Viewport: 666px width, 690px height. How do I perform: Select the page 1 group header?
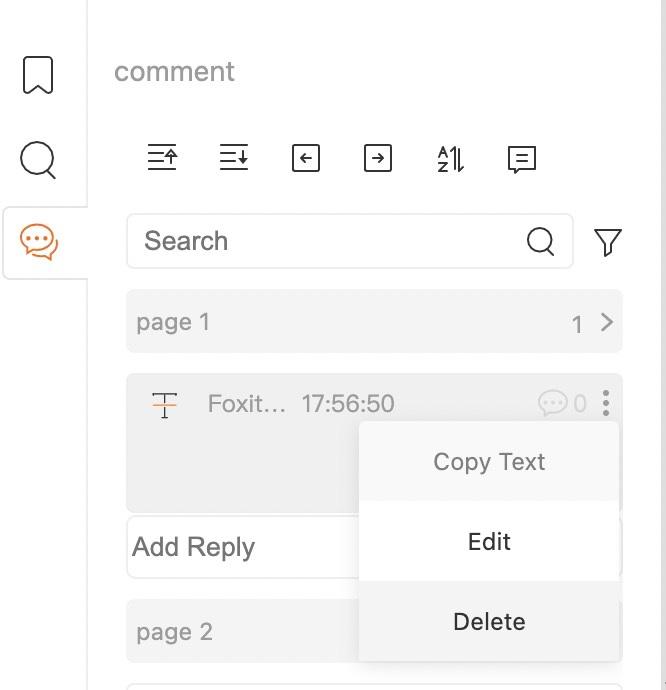(x=374, y=321)
